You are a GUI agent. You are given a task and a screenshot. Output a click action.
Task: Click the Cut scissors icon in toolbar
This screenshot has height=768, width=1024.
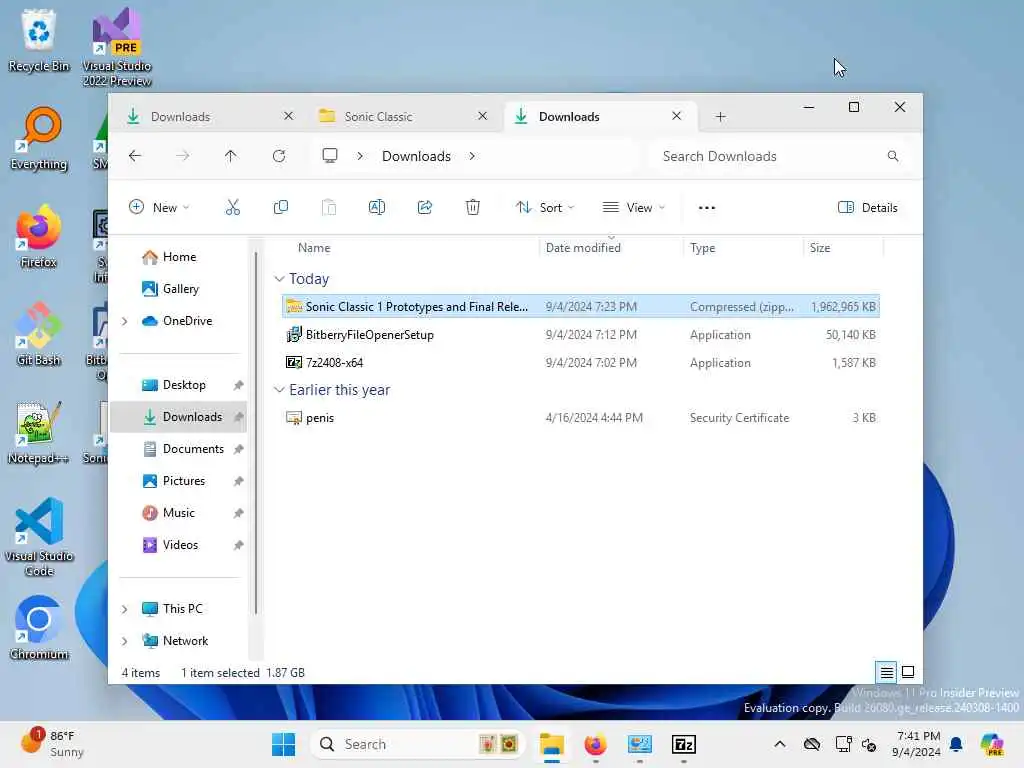click(x=232, y=208)
